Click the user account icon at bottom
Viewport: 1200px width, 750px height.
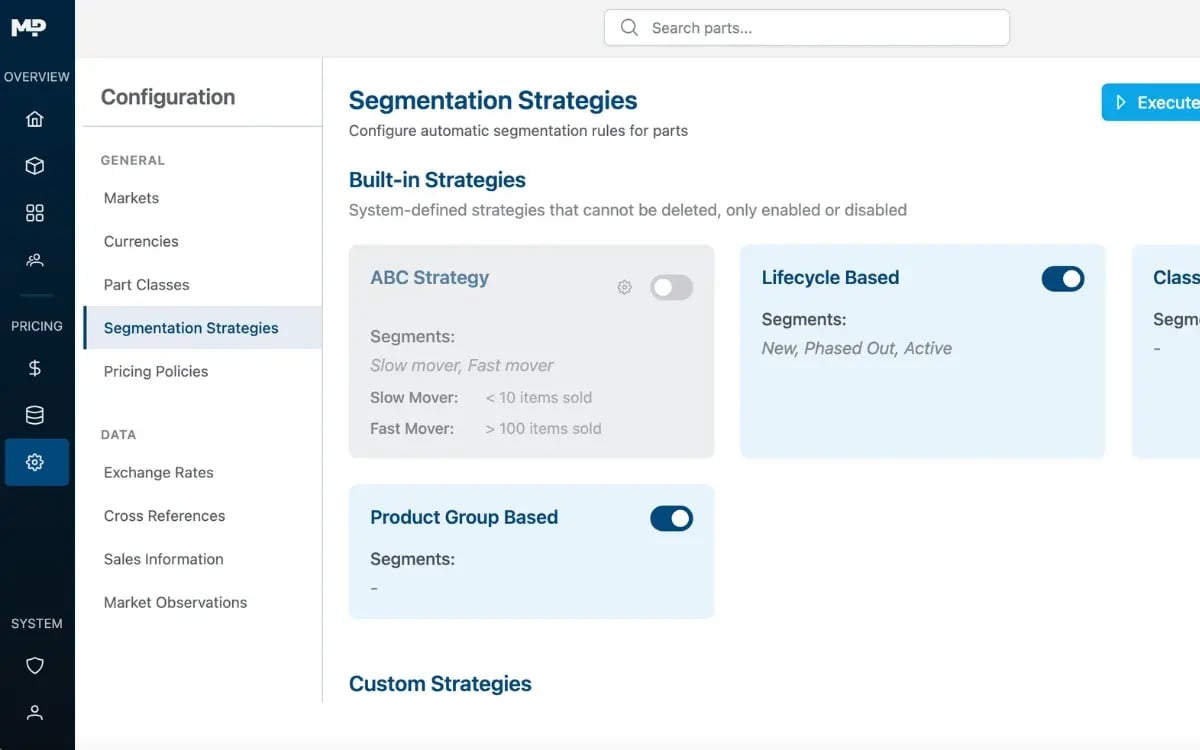[35, 712]
